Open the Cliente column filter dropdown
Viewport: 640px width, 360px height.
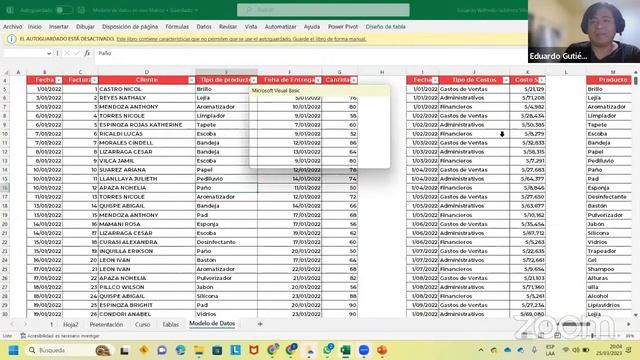(191, 80)
